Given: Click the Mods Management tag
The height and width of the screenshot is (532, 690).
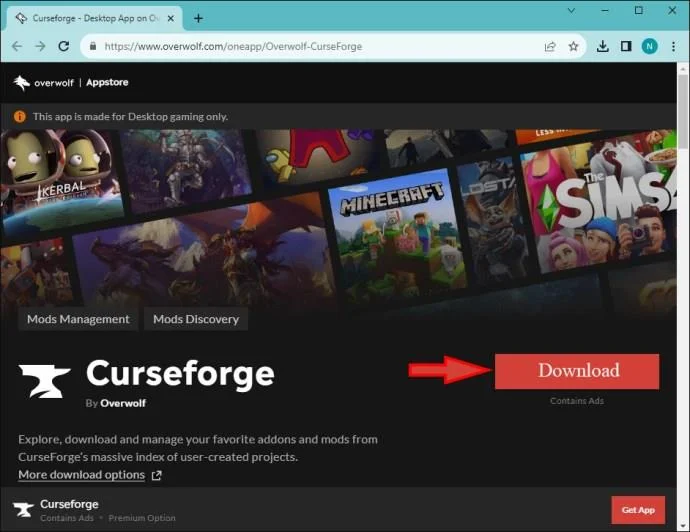Looking at the screenshot, I should 78,319.
